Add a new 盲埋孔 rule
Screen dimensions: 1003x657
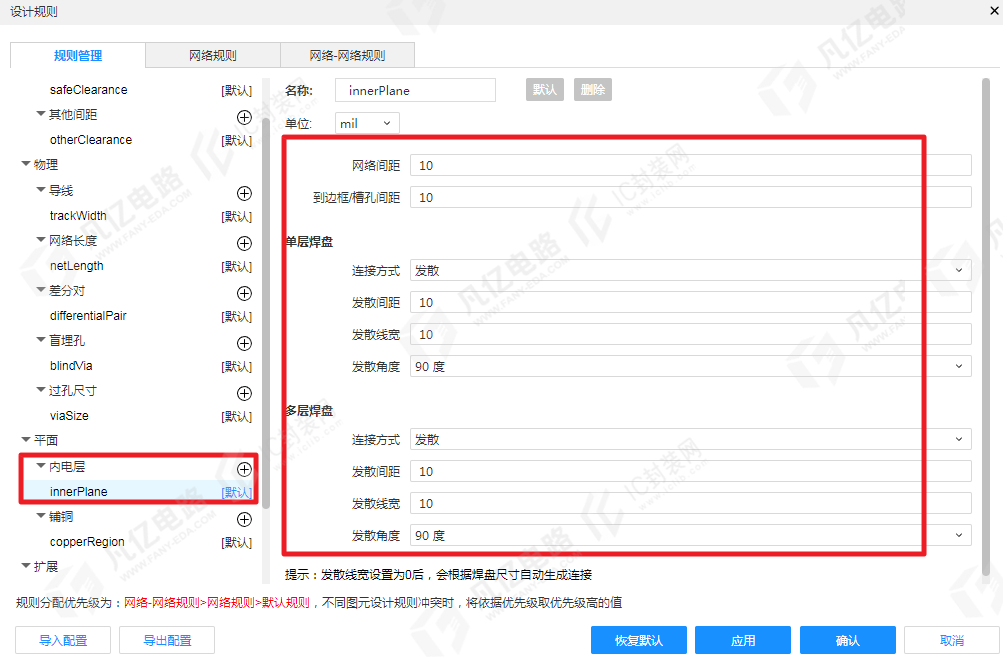[x=244, y=343]
